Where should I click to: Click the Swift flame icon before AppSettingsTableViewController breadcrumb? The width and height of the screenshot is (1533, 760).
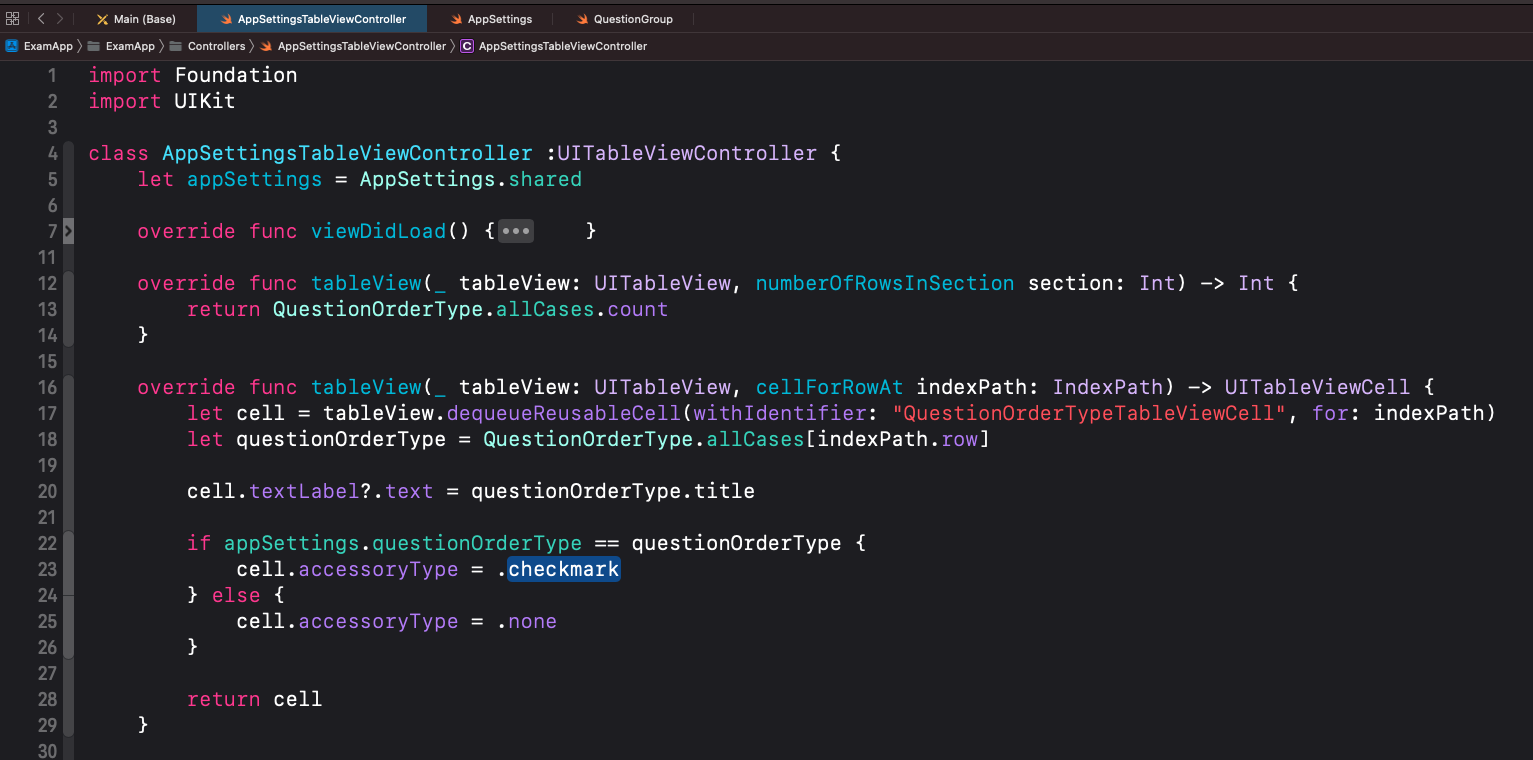tap(264, 45)
